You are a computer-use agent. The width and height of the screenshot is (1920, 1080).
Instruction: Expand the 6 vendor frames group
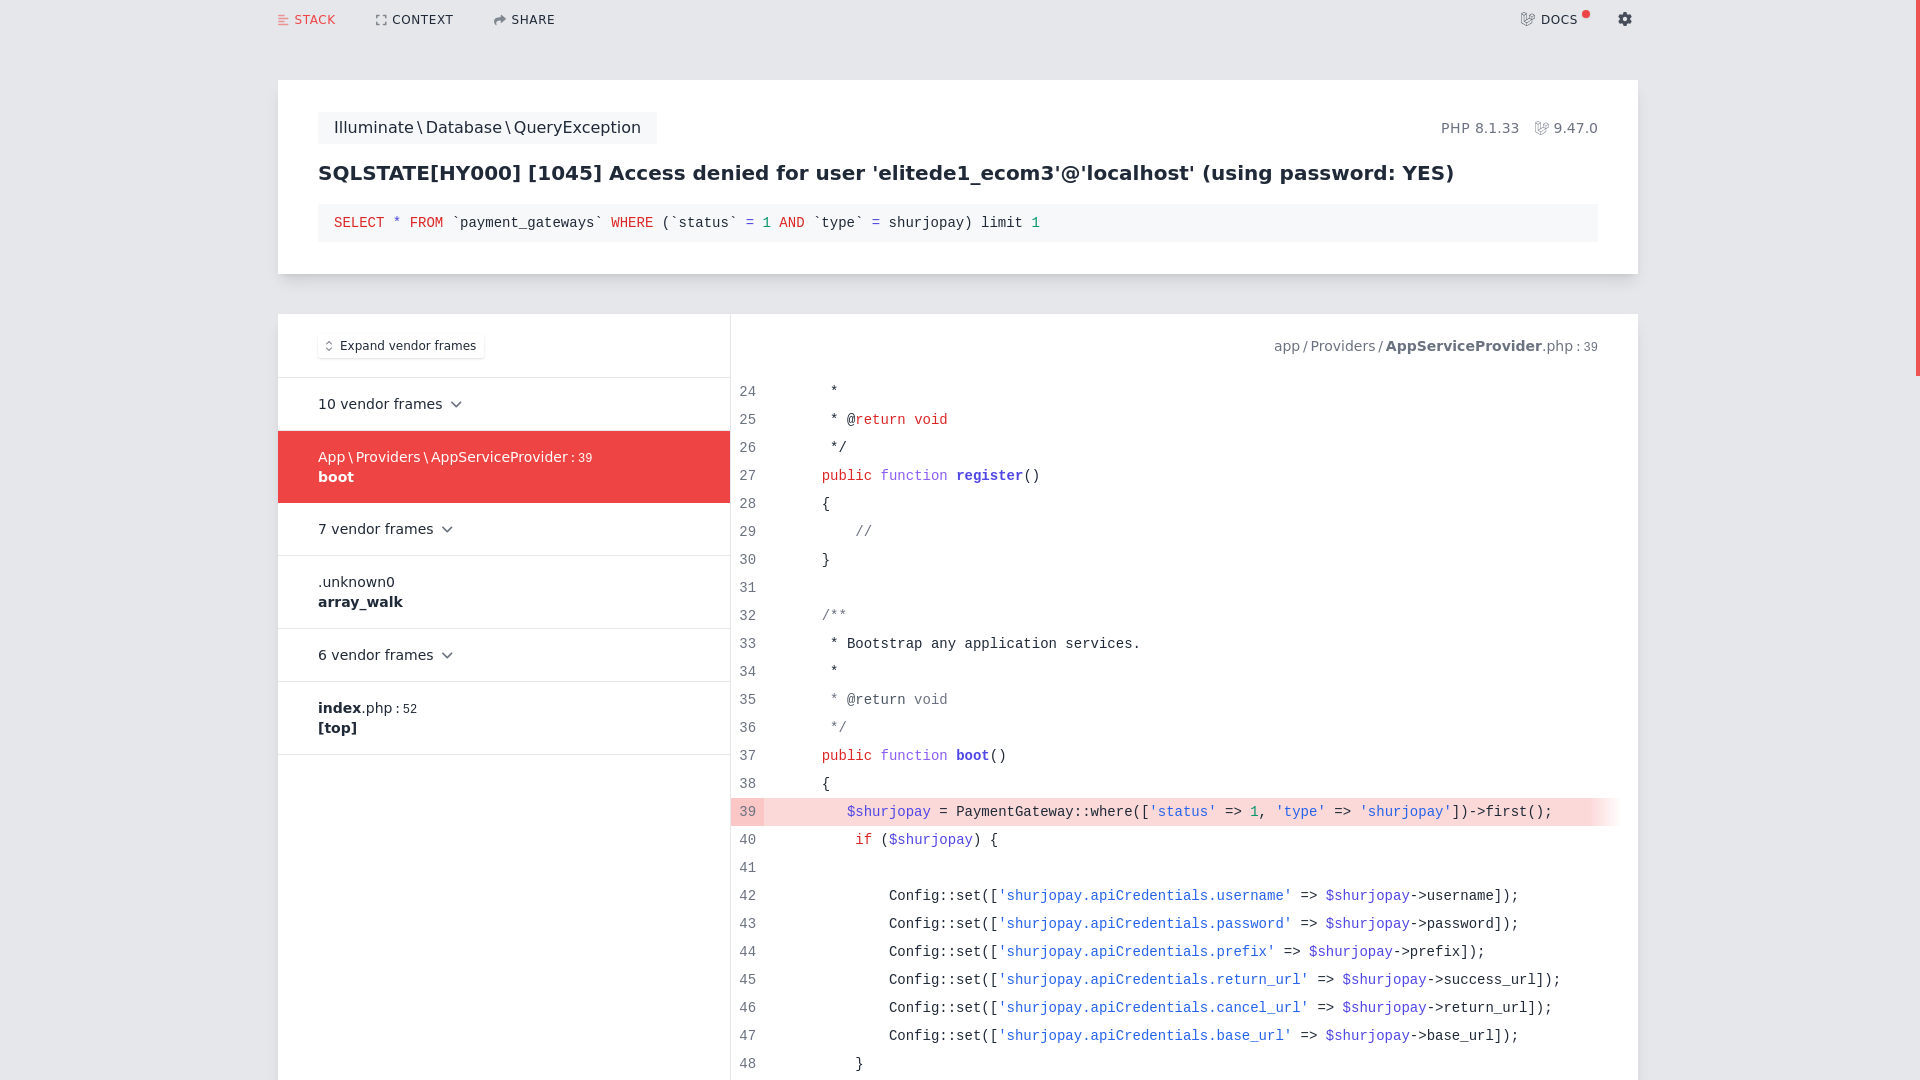504,655
